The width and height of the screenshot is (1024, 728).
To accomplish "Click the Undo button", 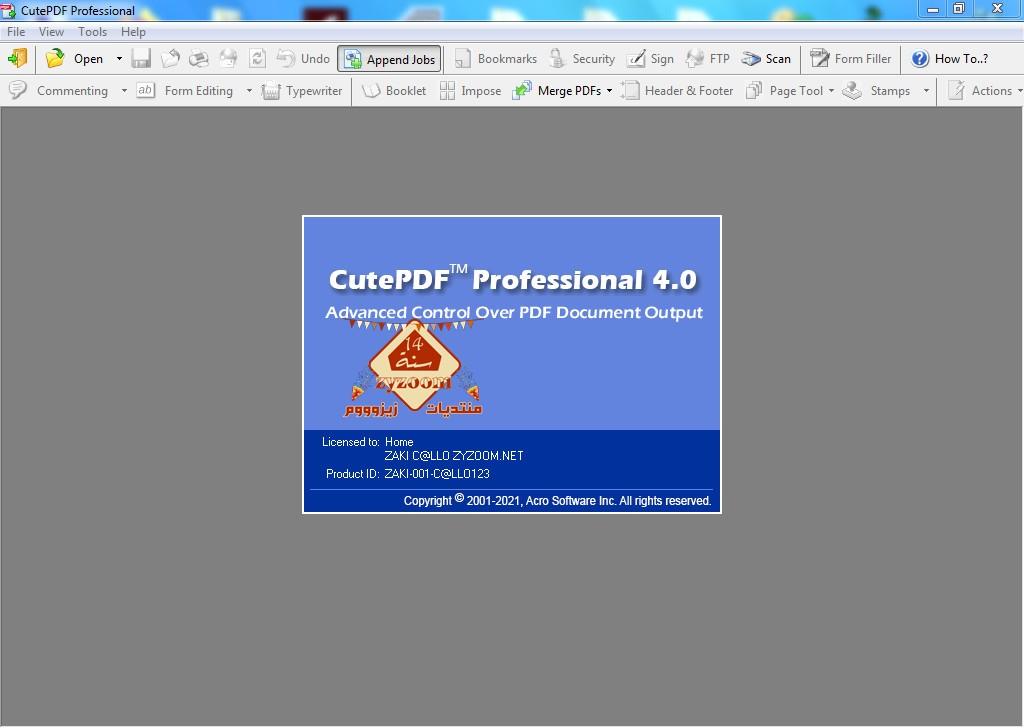I will (303, 59).
